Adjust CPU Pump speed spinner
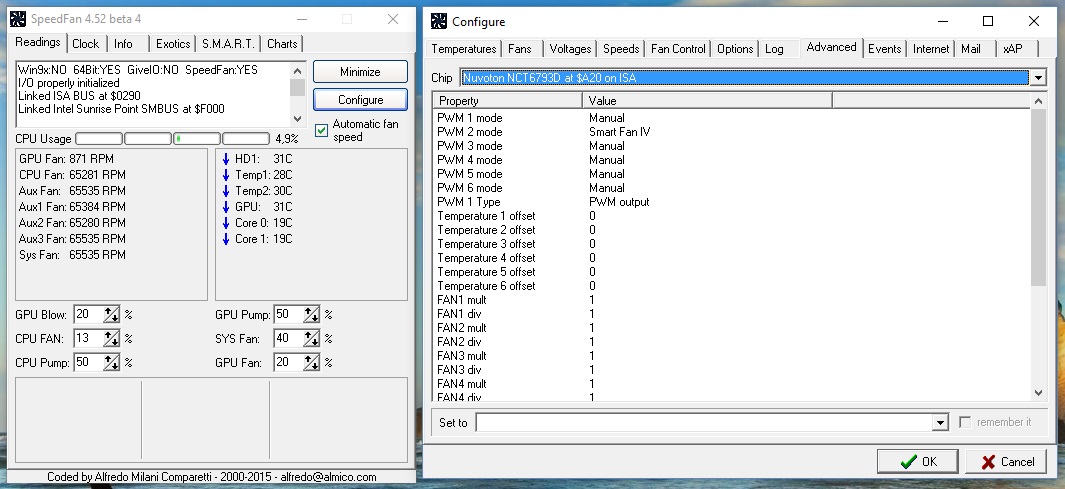This screenshot has height=489, width=1065. tap(111, 362)
